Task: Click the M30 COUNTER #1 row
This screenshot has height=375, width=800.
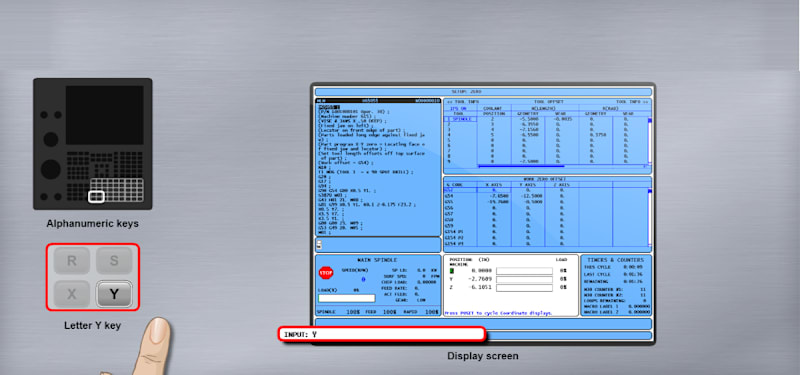Action: pyautogui.click(x=616, y=289)
